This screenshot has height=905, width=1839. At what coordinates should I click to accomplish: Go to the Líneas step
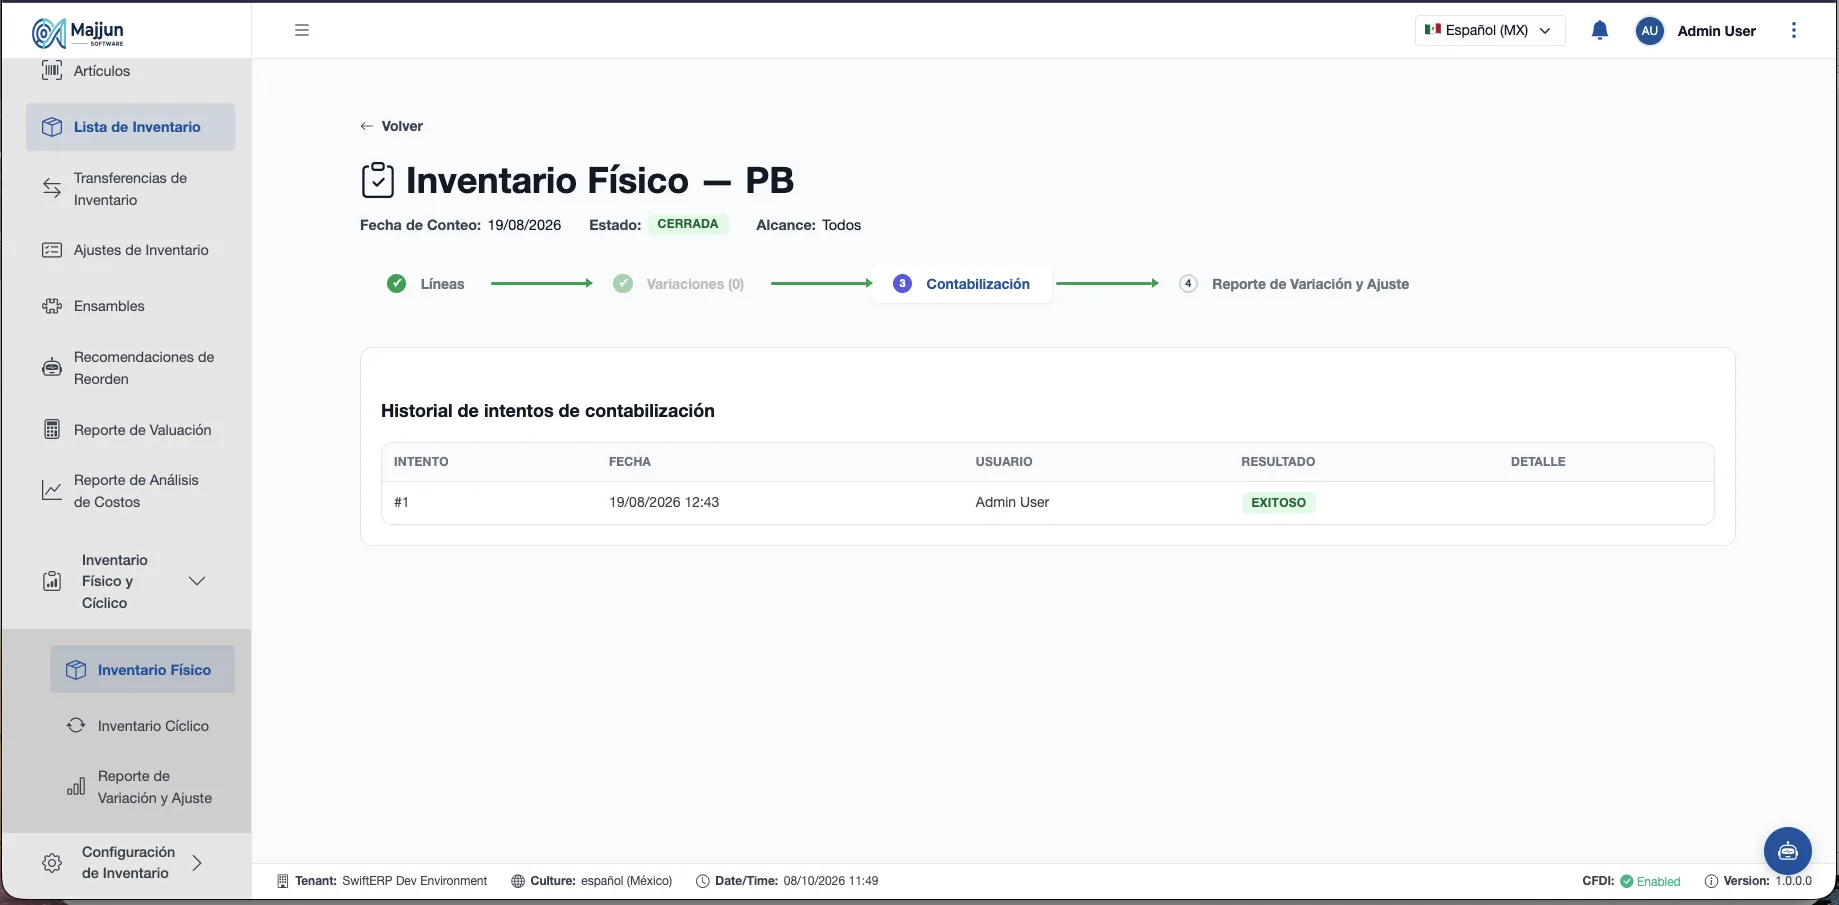426,284
